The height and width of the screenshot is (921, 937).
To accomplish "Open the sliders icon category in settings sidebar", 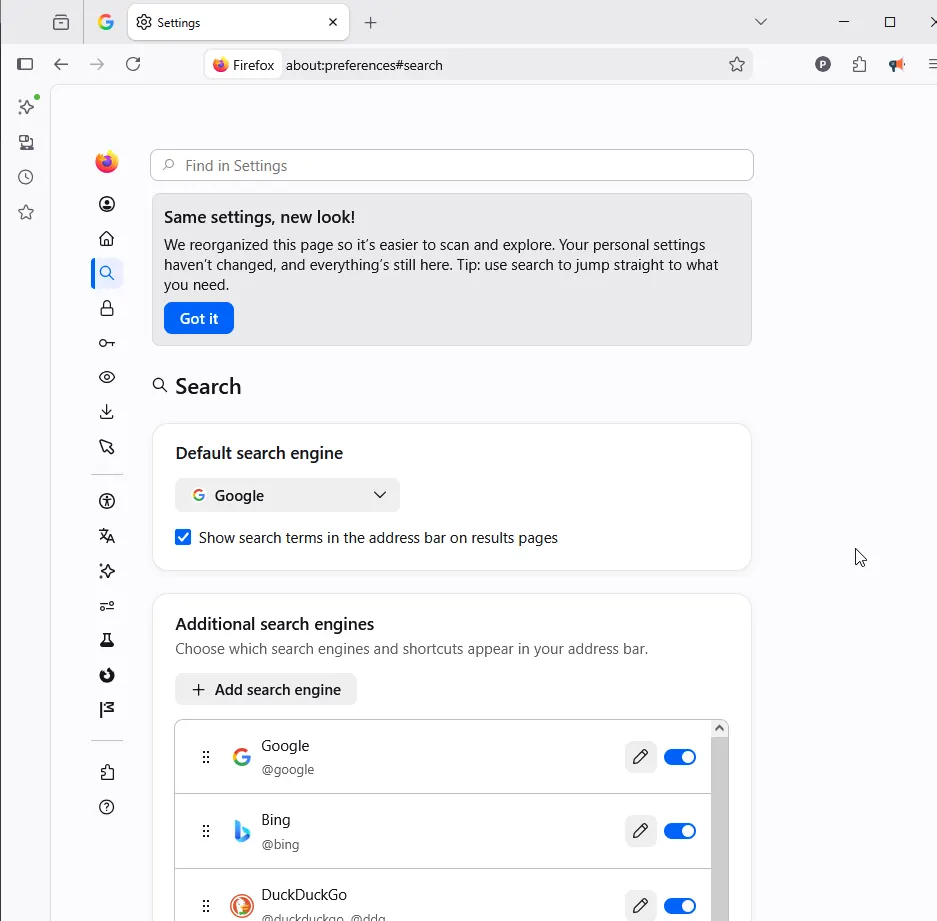I will [107, 606].
